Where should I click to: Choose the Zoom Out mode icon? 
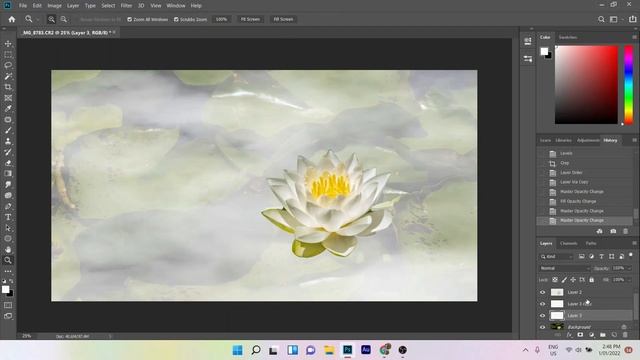coord(64,19)
